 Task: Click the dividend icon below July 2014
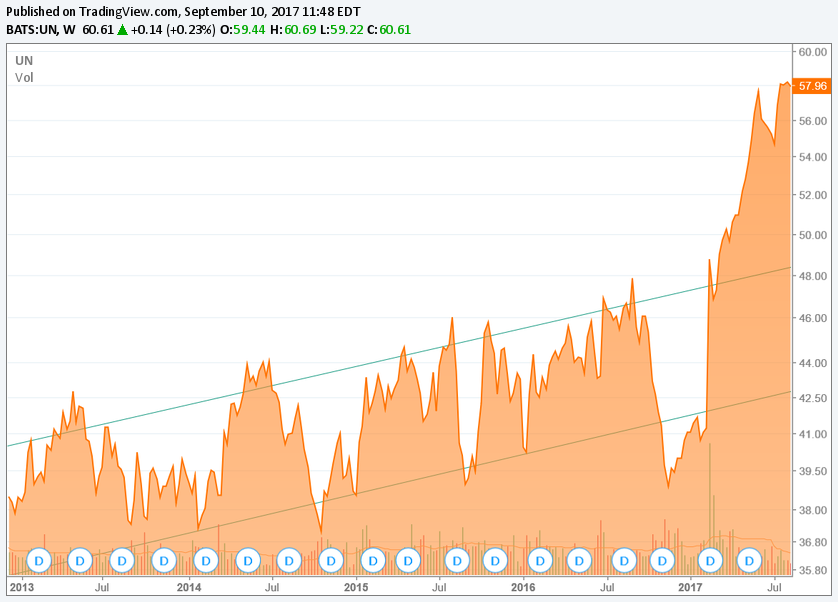tap(289, 560)
